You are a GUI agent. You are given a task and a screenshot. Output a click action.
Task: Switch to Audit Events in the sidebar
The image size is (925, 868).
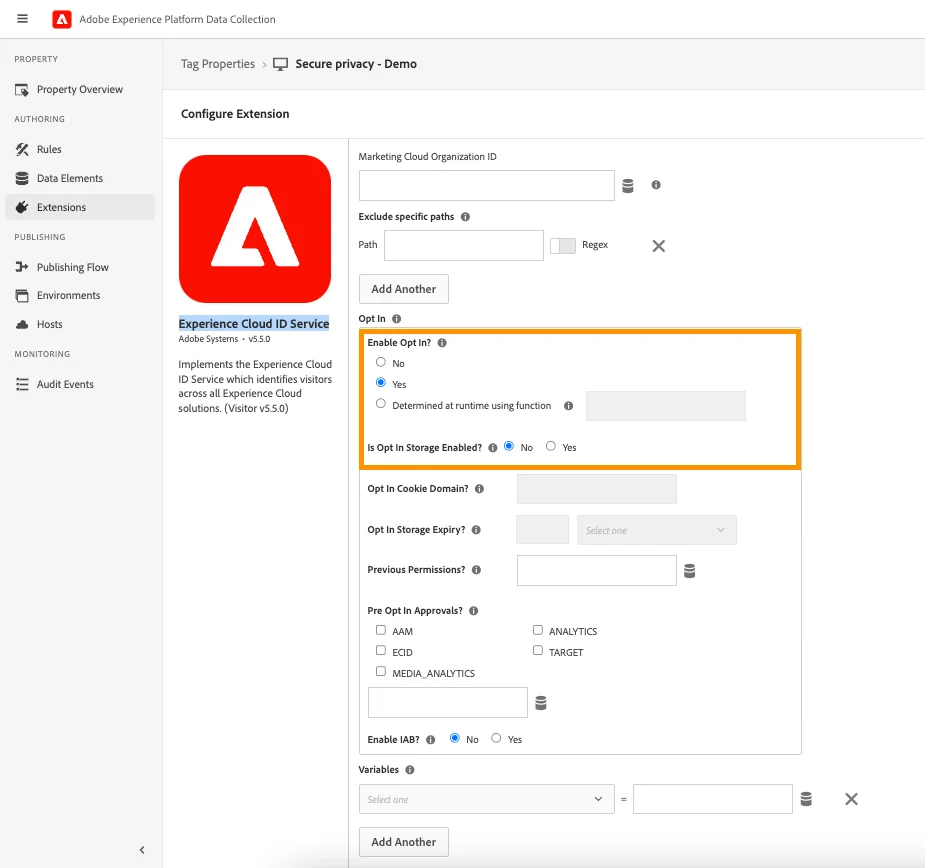pyautogui.click(x=64, y=383)
